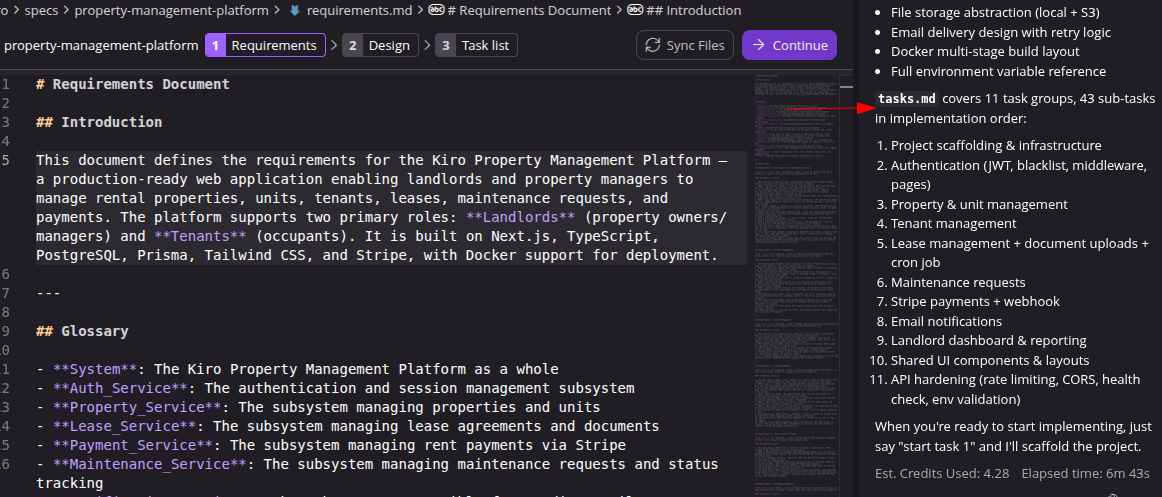Image resolution: width=1162 pixels, height=497 pixels.
Task: Click breadcrumb chevron after requirements.md
Action: click(x=420, y=10)
